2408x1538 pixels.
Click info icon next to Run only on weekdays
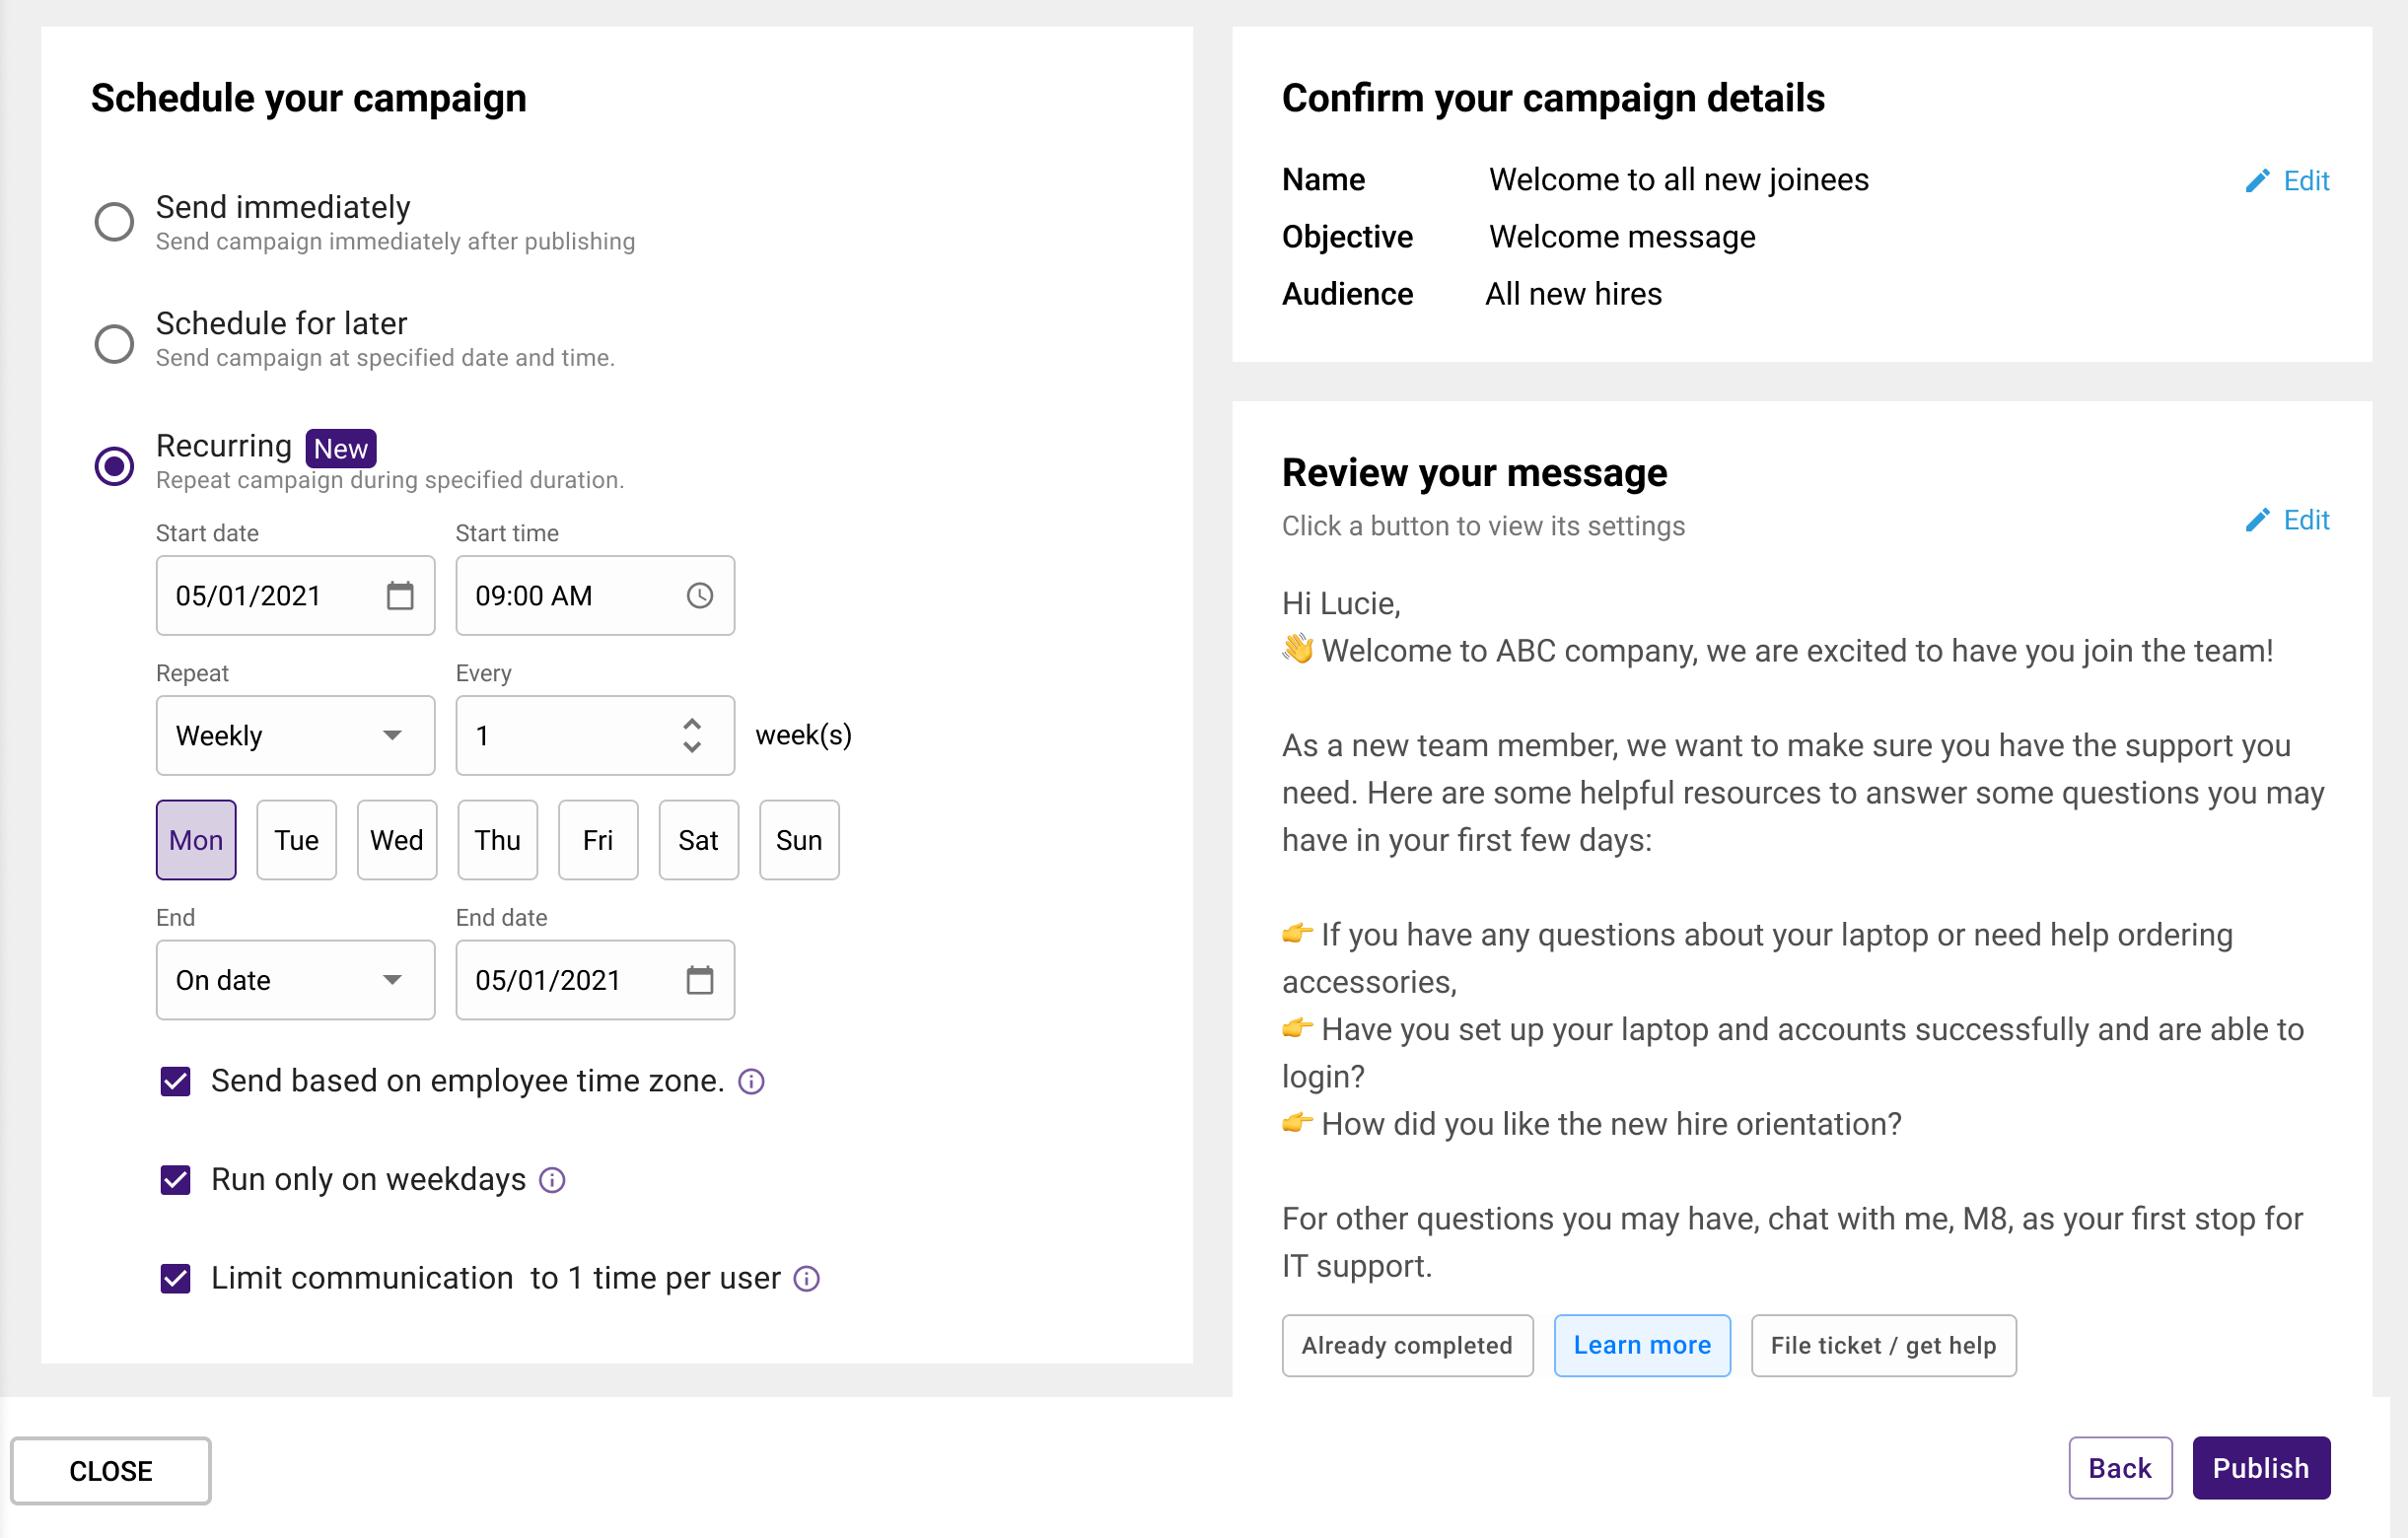click(x=552, y=1180)
